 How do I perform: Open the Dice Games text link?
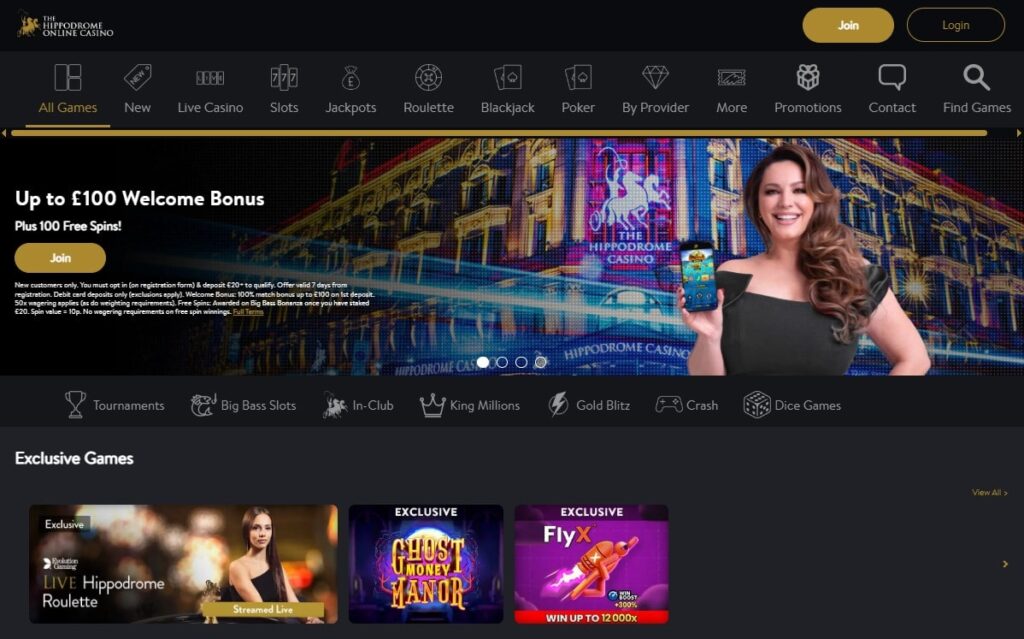[x=808, y=406]
